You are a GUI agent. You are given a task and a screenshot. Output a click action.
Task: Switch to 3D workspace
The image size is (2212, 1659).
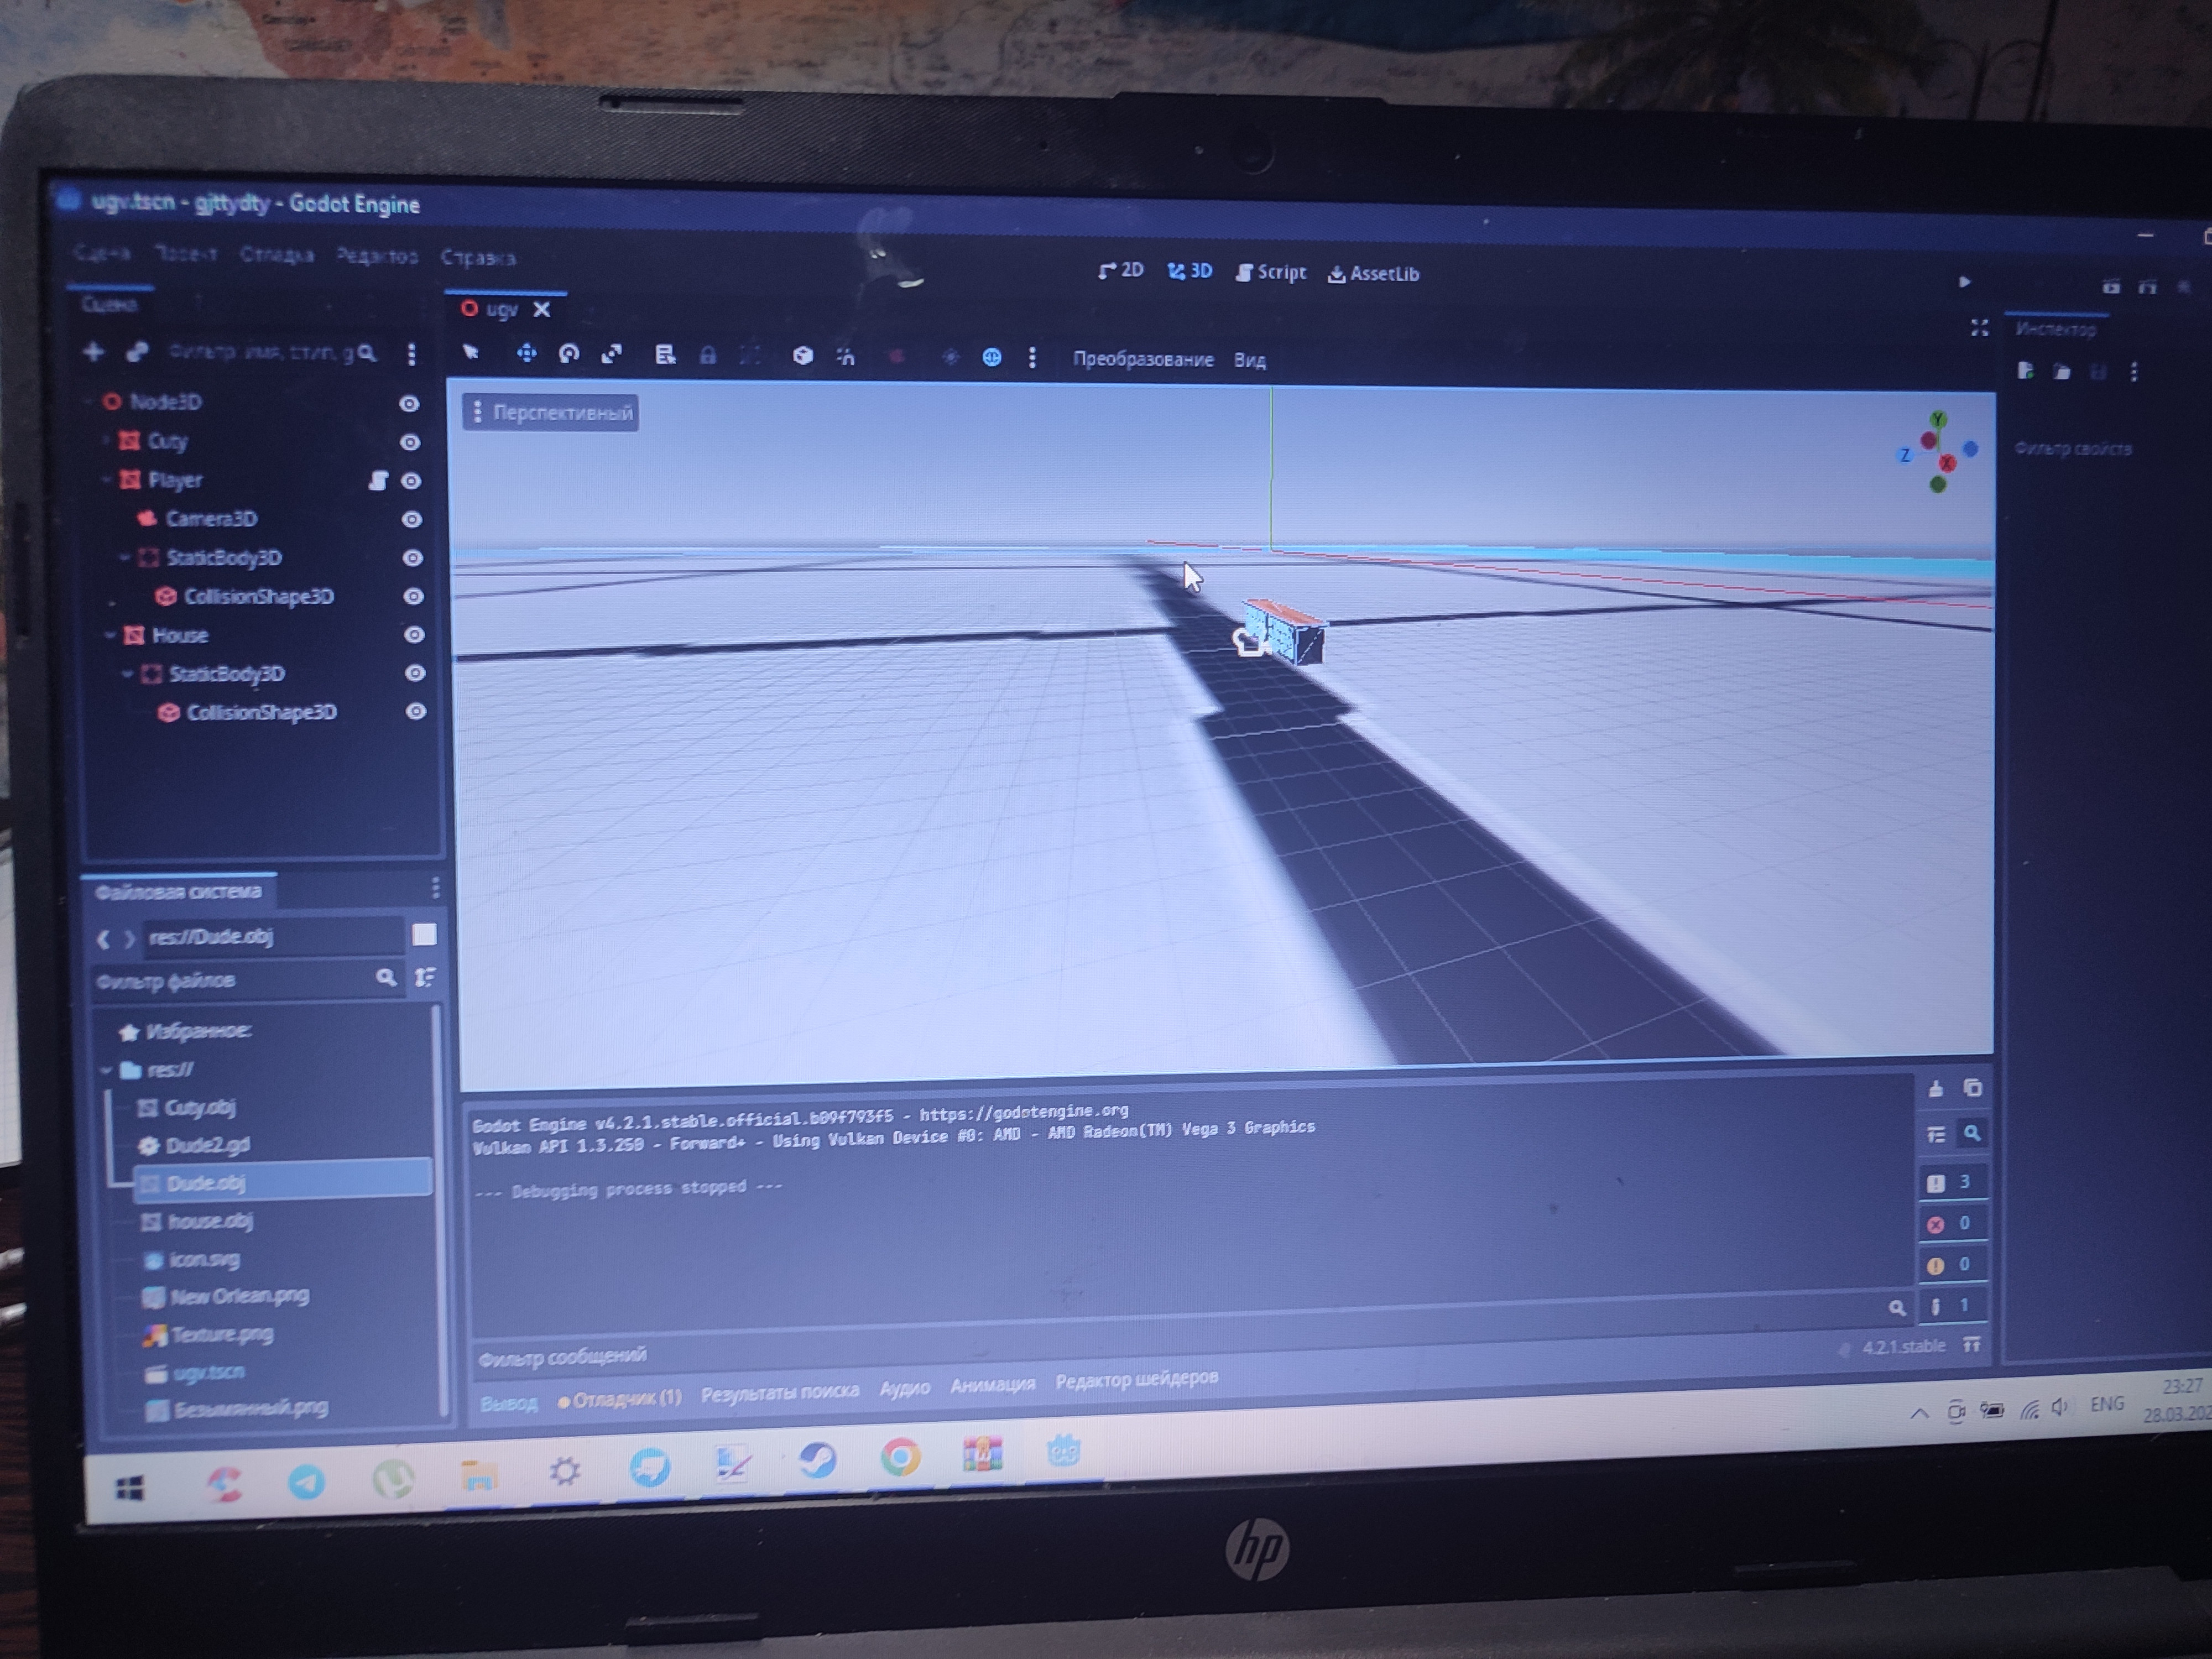pos(1190,271)
